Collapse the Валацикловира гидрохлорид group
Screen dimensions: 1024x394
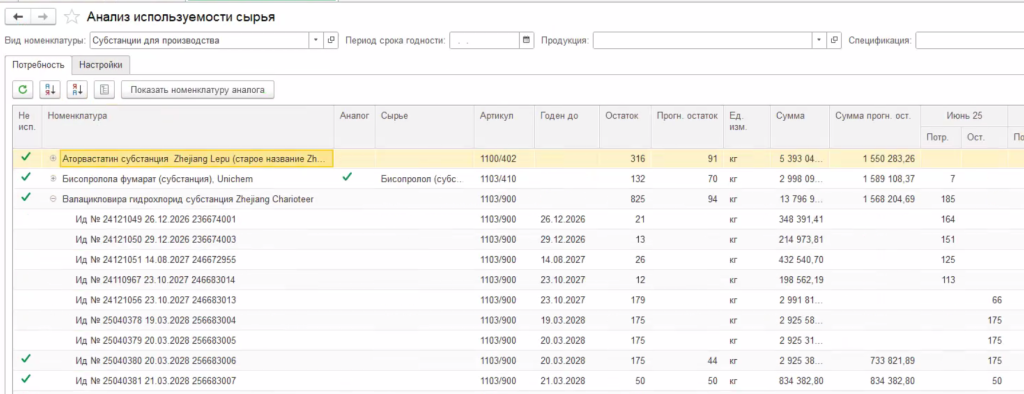(54, 199)
